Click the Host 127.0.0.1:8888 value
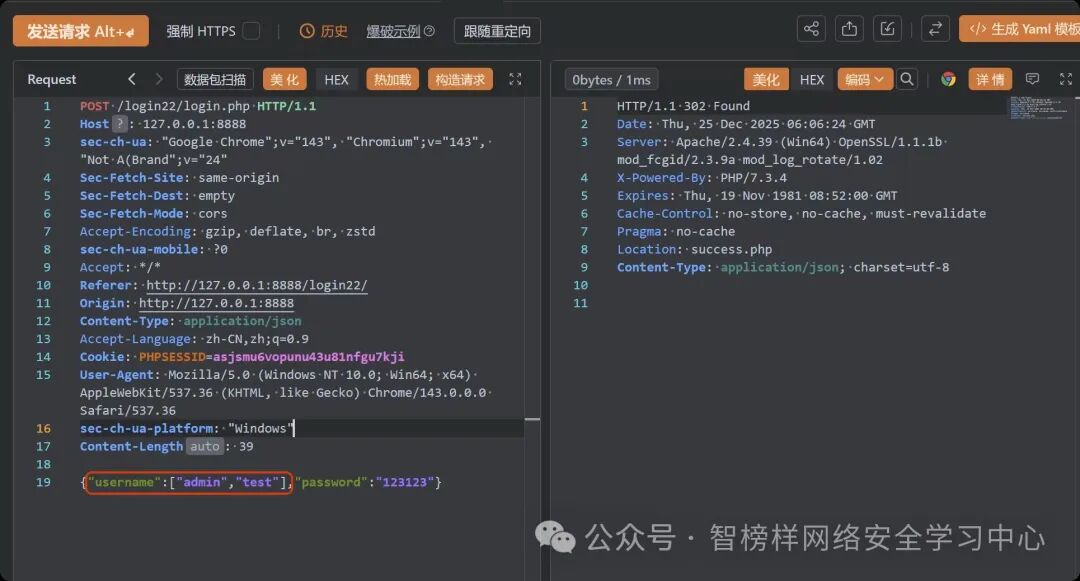This screenshot has width=1080, height=581. click(194, 124)
